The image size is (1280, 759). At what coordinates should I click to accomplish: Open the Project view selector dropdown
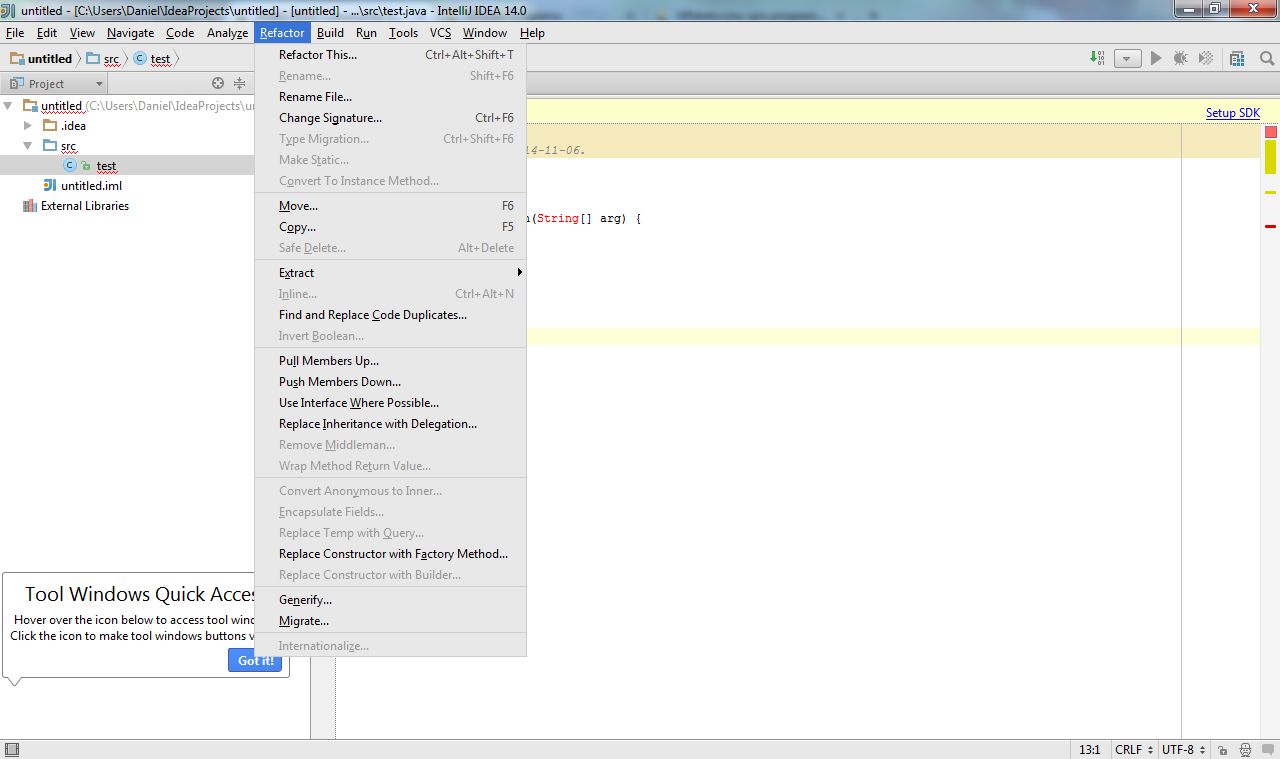(x=56, y=84)
